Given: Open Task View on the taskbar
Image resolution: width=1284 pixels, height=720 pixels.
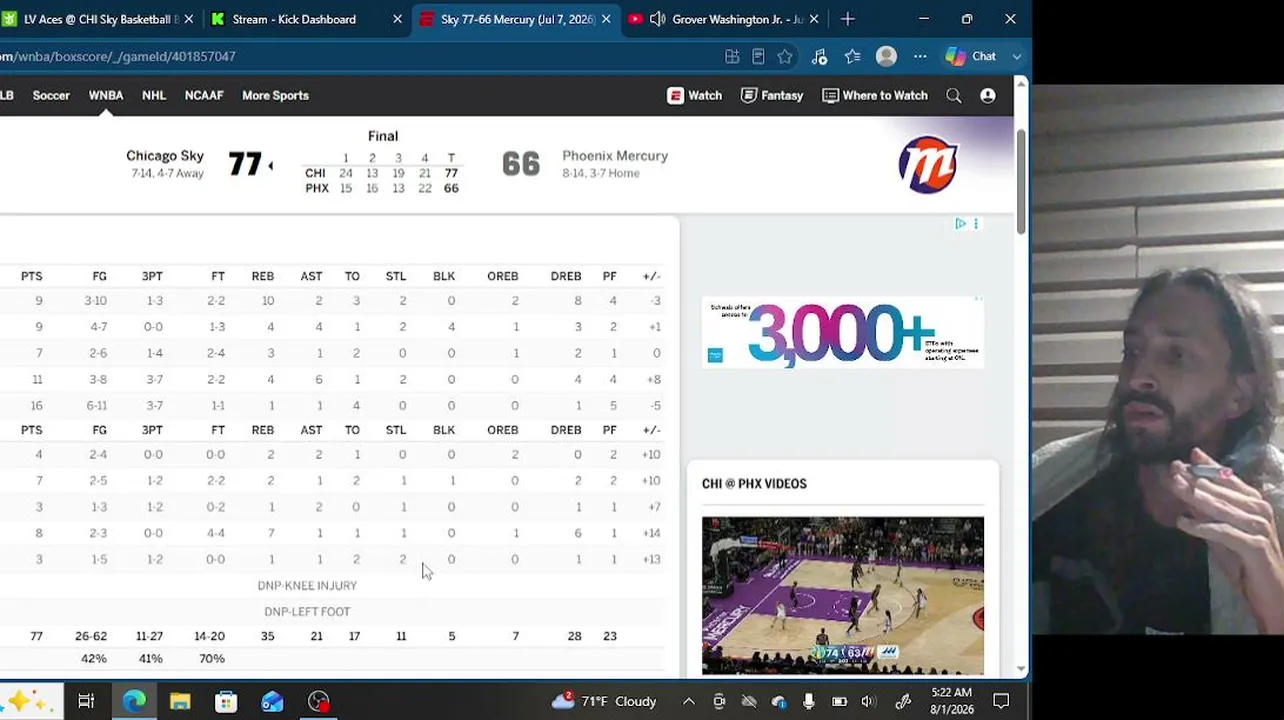Looking at the screenshot, I should coord(86,702).
